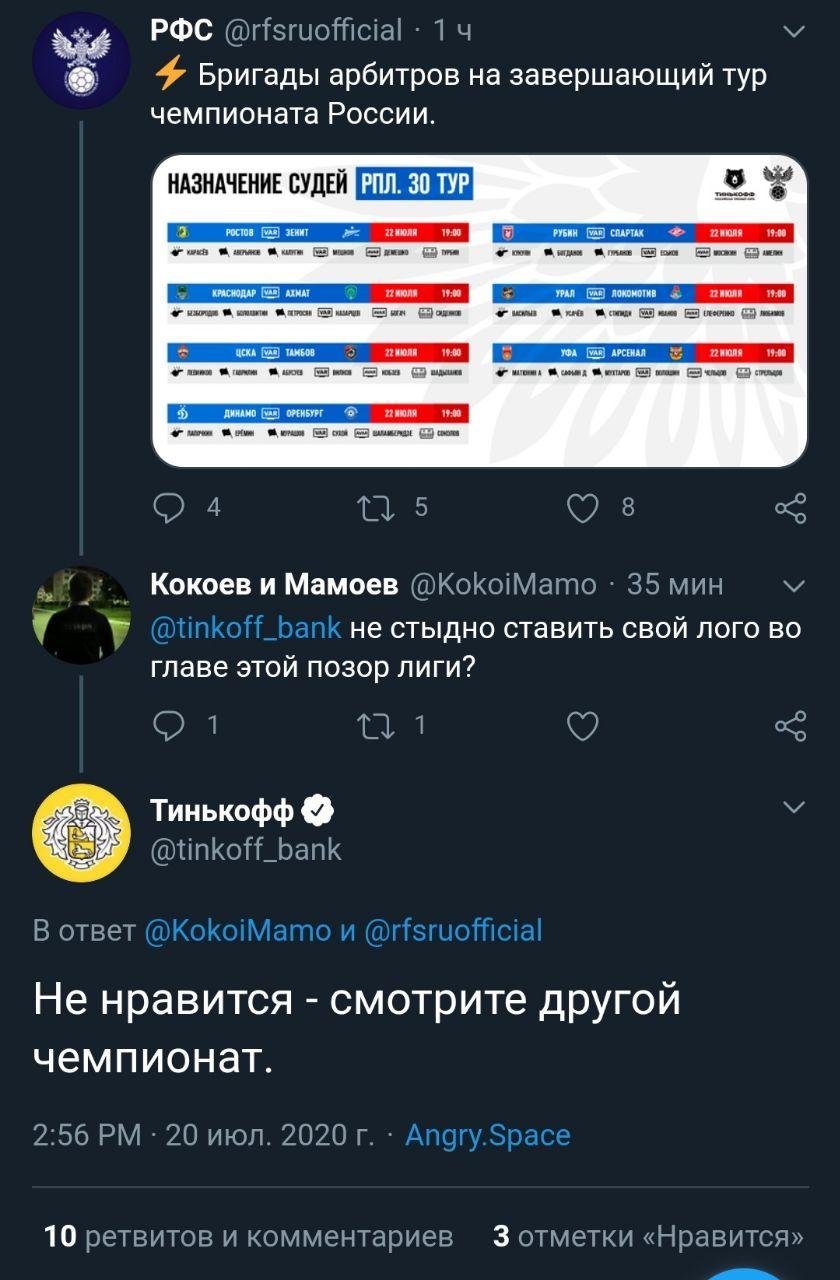Image resolution: width=840 pixels, height=1280 pixels.
Task: Share the РФС tweet
Action: point(790,508)
